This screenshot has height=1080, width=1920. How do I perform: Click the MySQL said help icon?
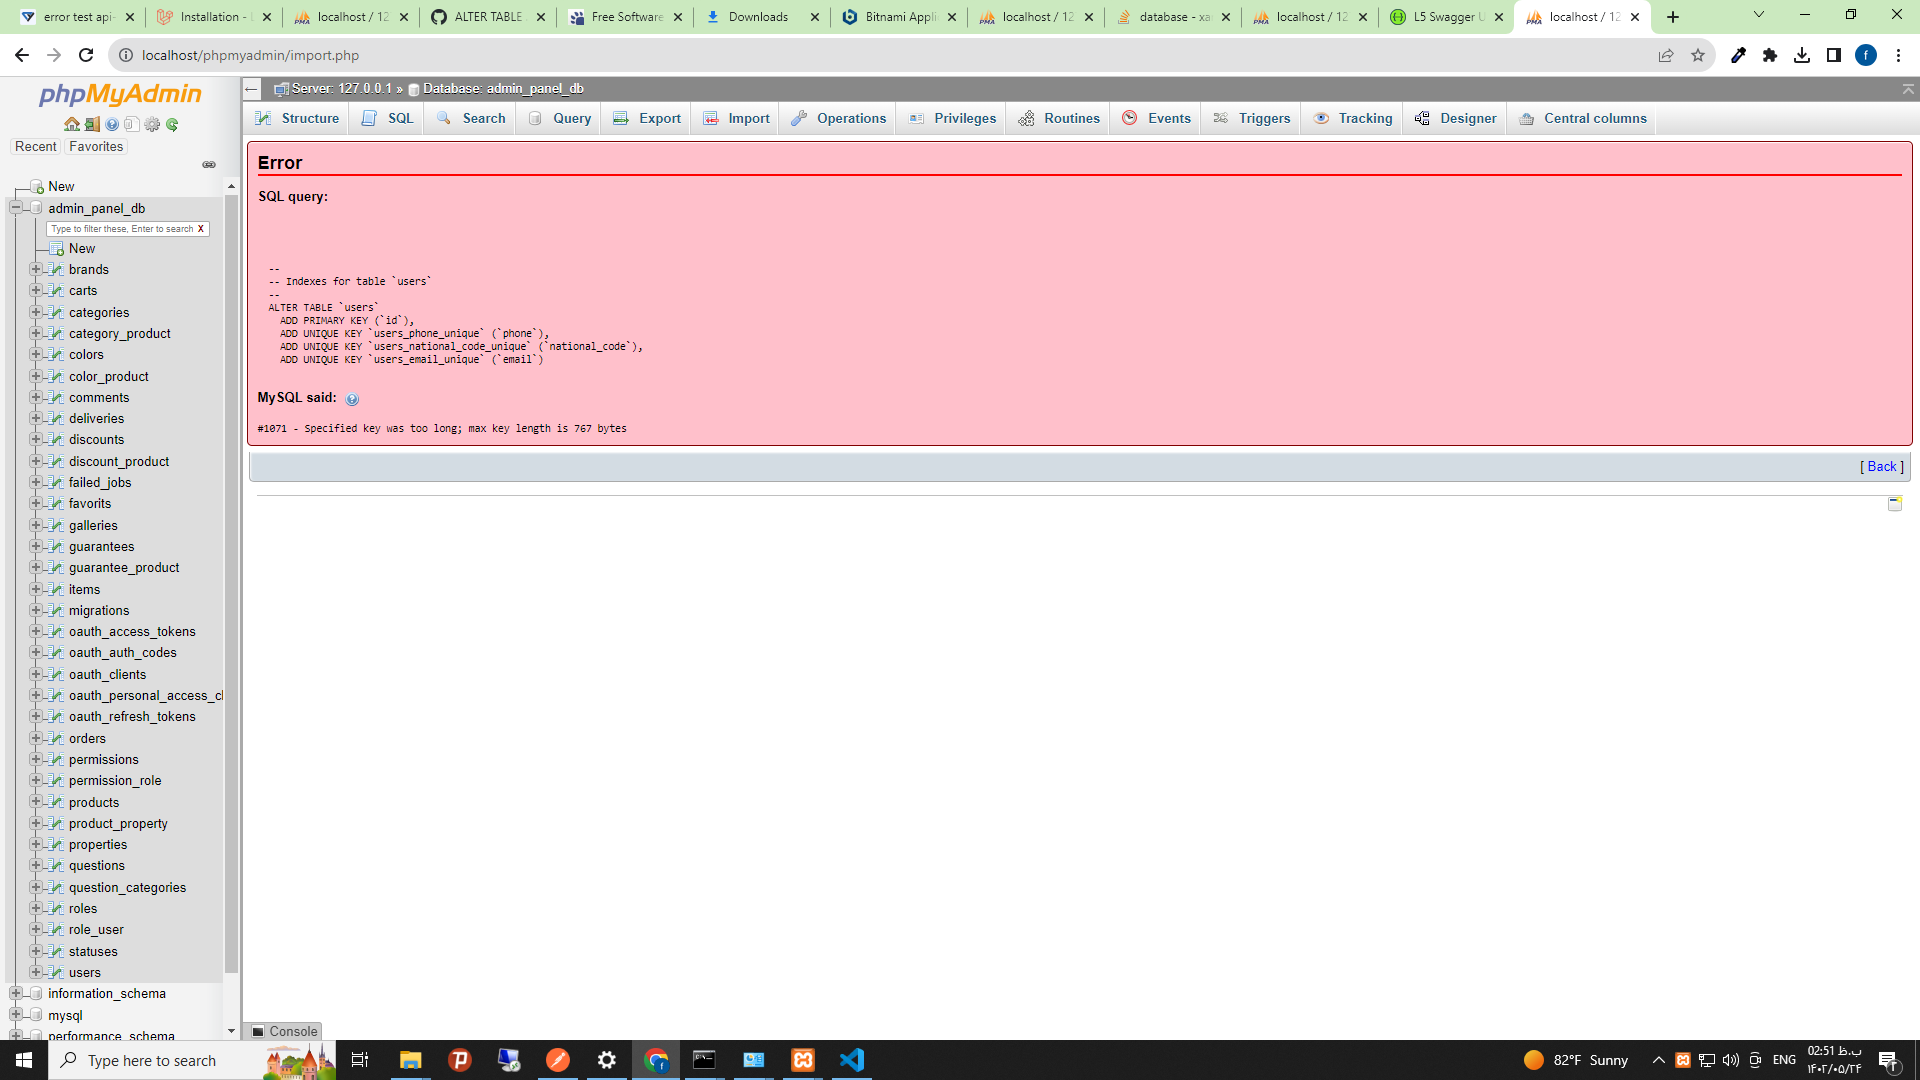(x=352, y=399)
